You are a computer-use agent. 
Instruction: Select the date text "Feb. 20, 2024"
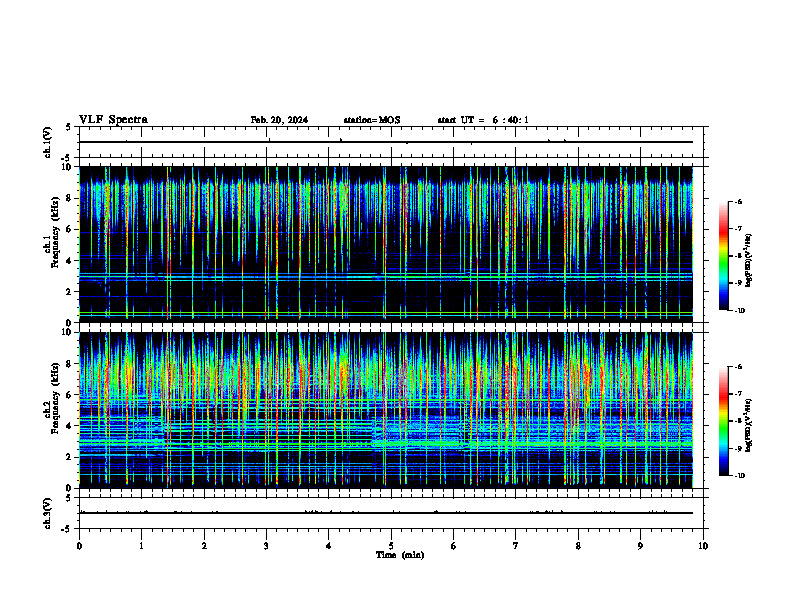(279, 120)
